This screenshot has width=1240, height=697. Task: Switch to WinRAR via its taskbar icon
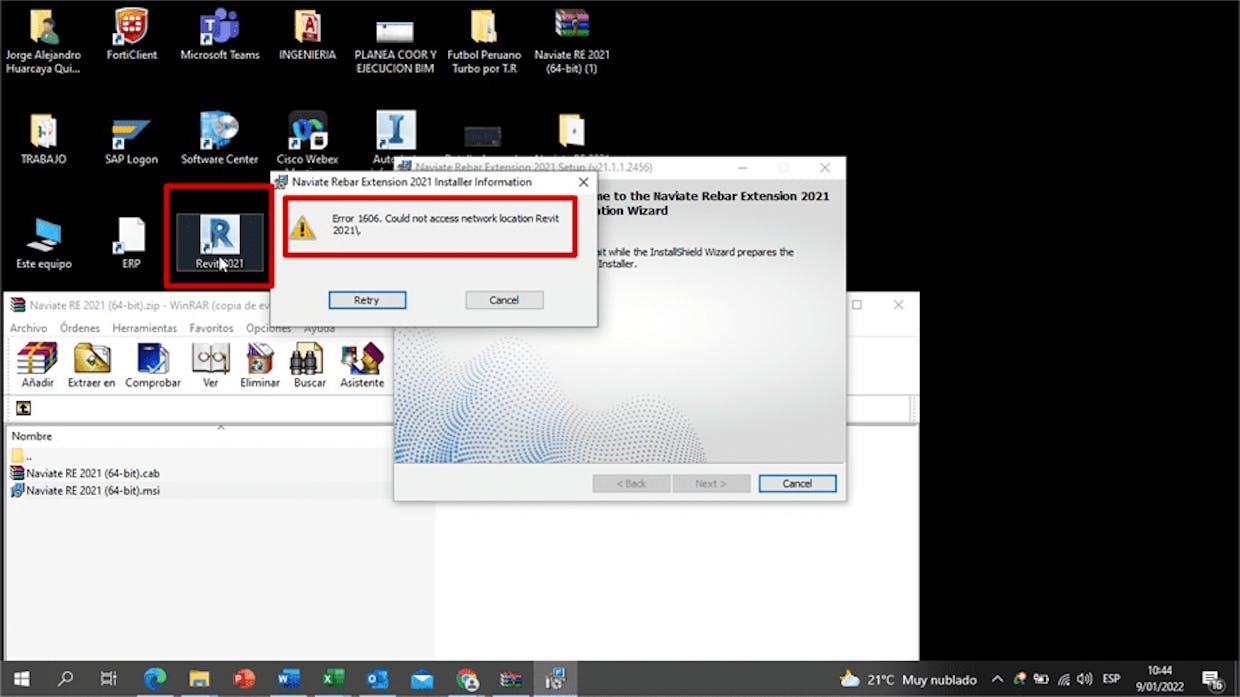(x=511, y=679)
